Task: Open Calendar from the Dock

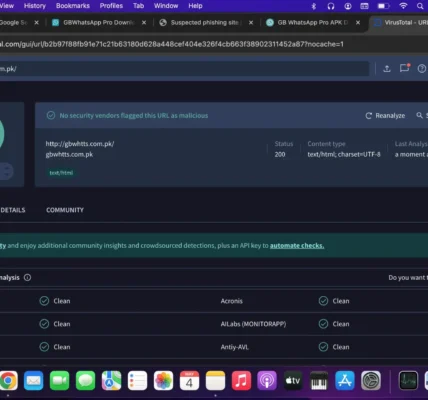Action: pyautogui.click(x=189, y=380)
